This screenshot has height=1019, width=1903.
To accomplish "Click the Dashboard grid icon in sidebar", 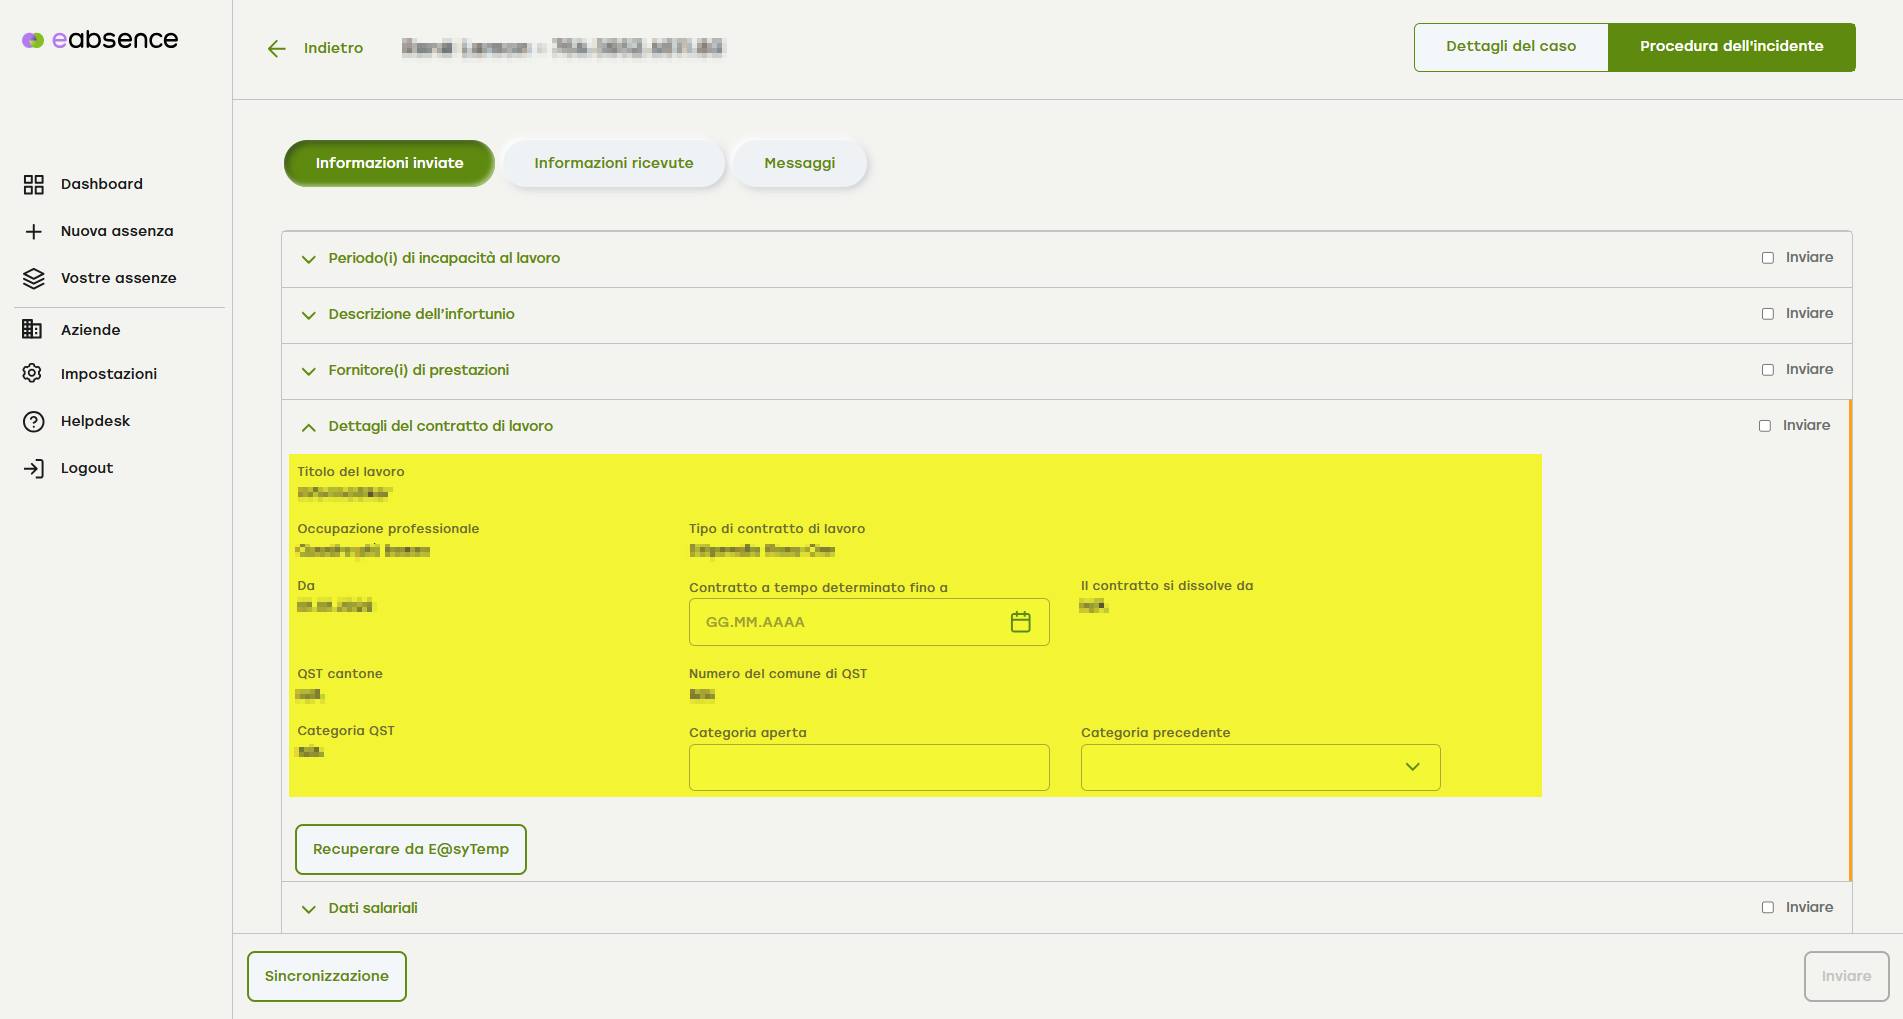I will point(34,184).
